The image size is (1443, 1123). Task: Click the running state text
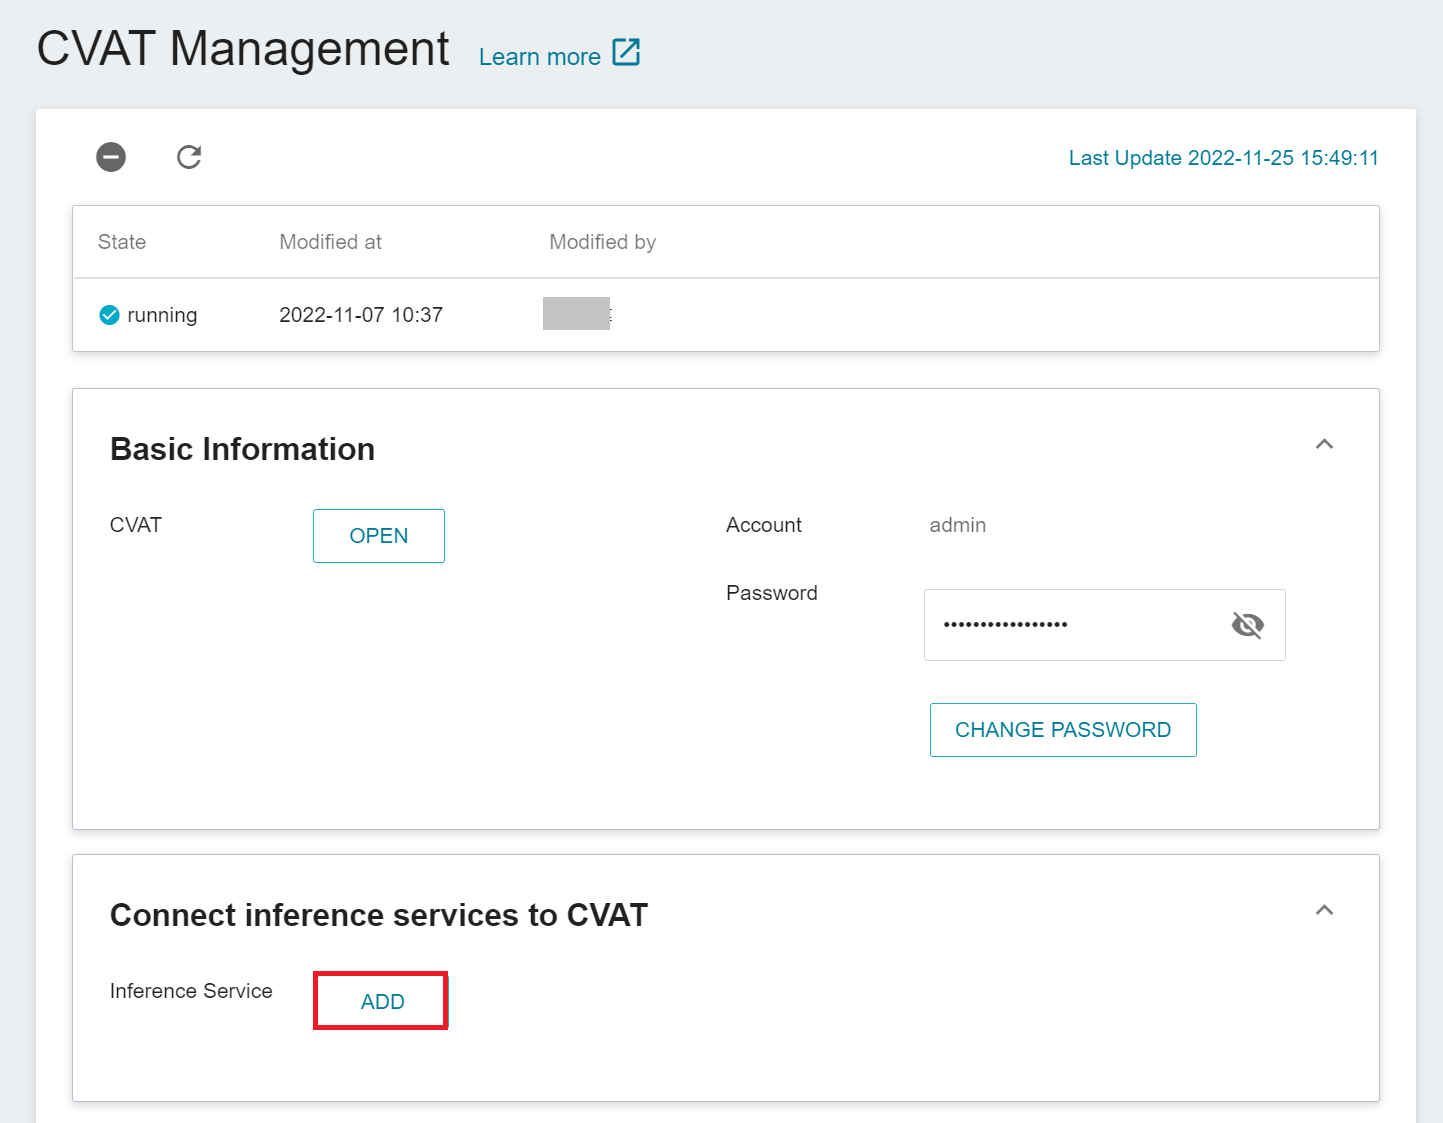click(x=162, y=315)
